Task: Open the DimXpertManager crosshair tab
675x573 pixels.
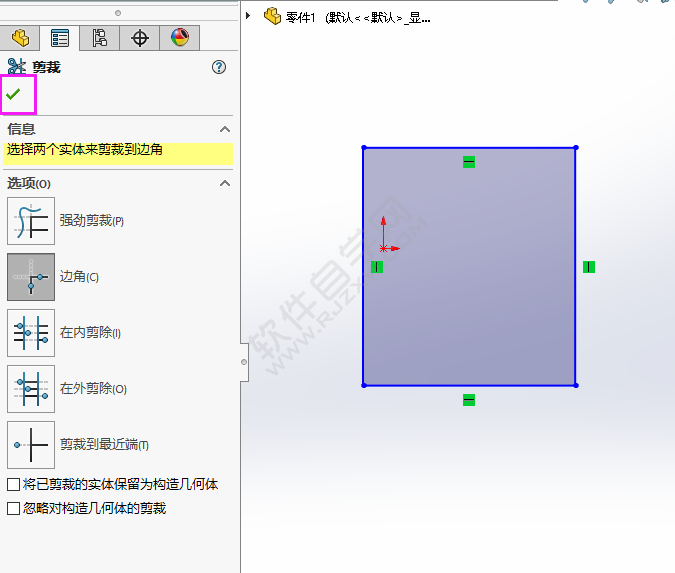Action: click(x=139, y=38)
